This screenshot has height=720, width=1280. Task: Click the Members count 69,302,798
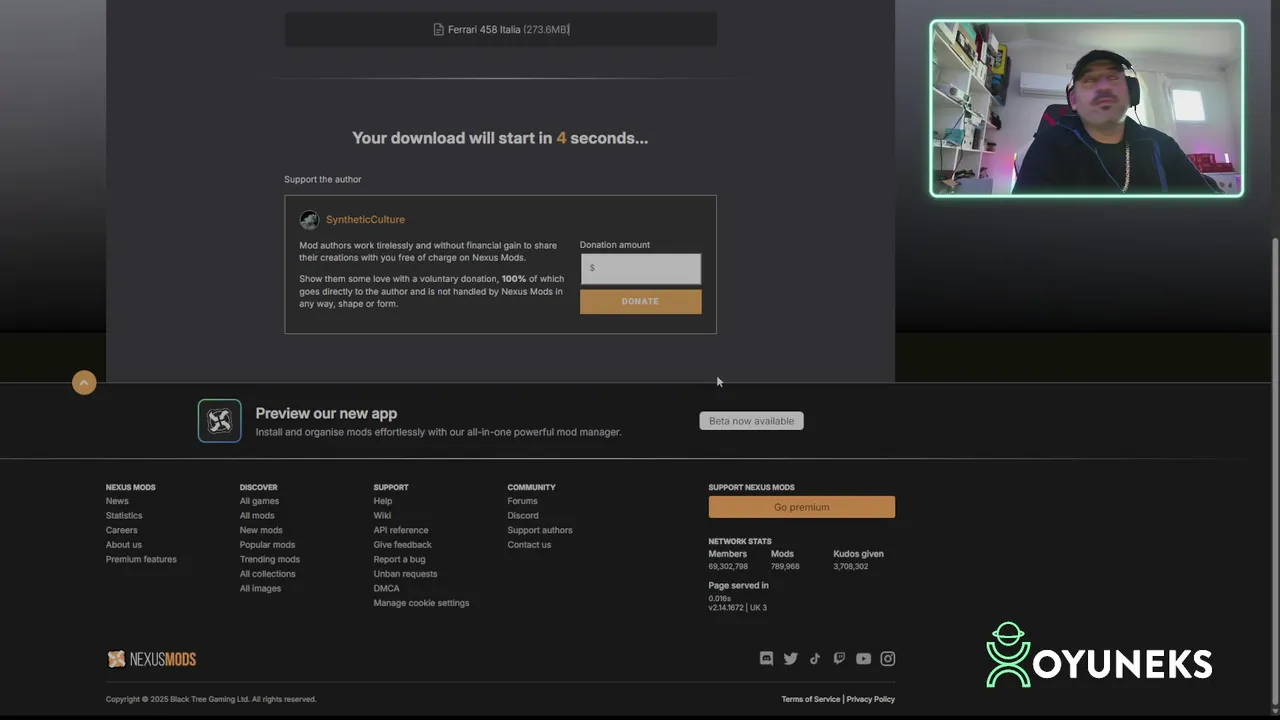coord(728,567)
